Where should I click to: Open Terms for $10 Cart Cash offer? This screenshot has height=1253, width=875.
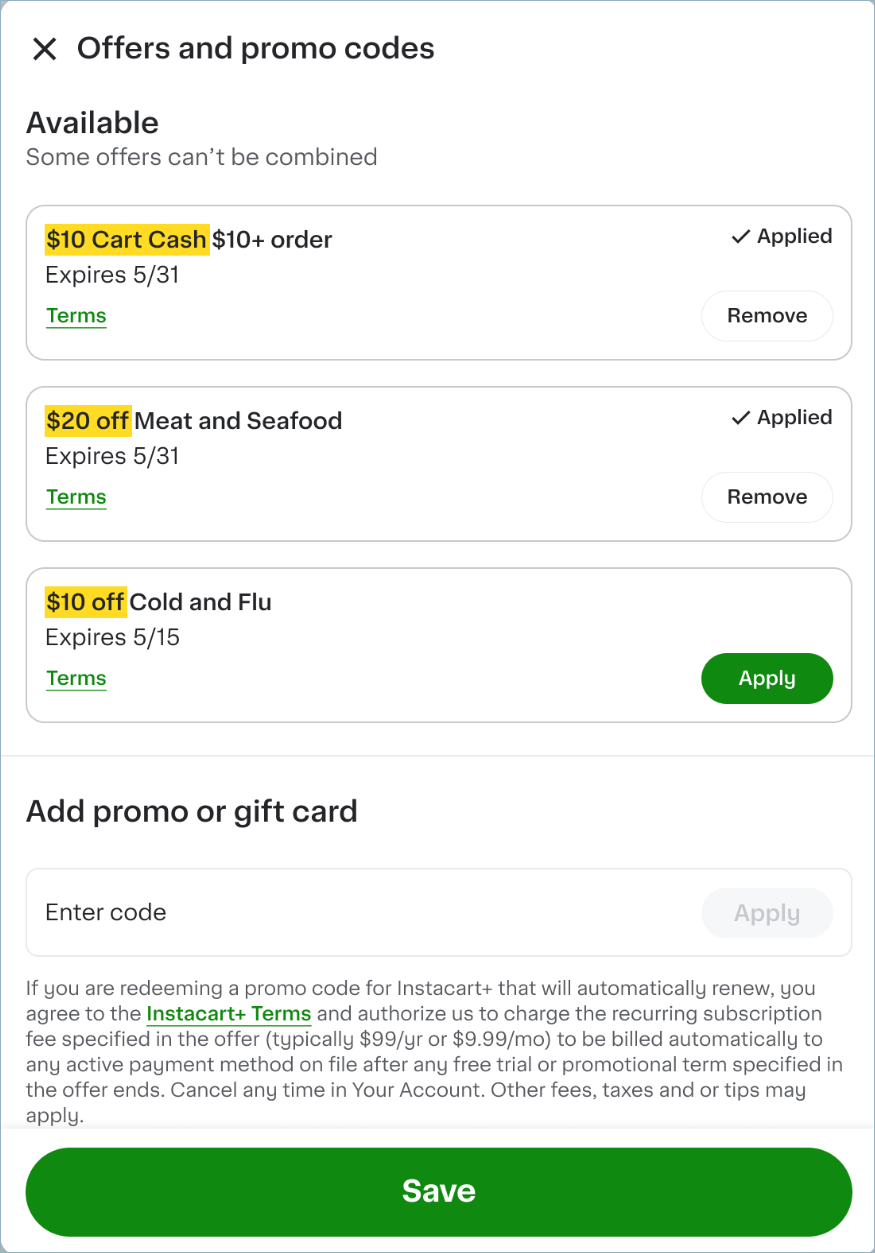tap(76, 315)
